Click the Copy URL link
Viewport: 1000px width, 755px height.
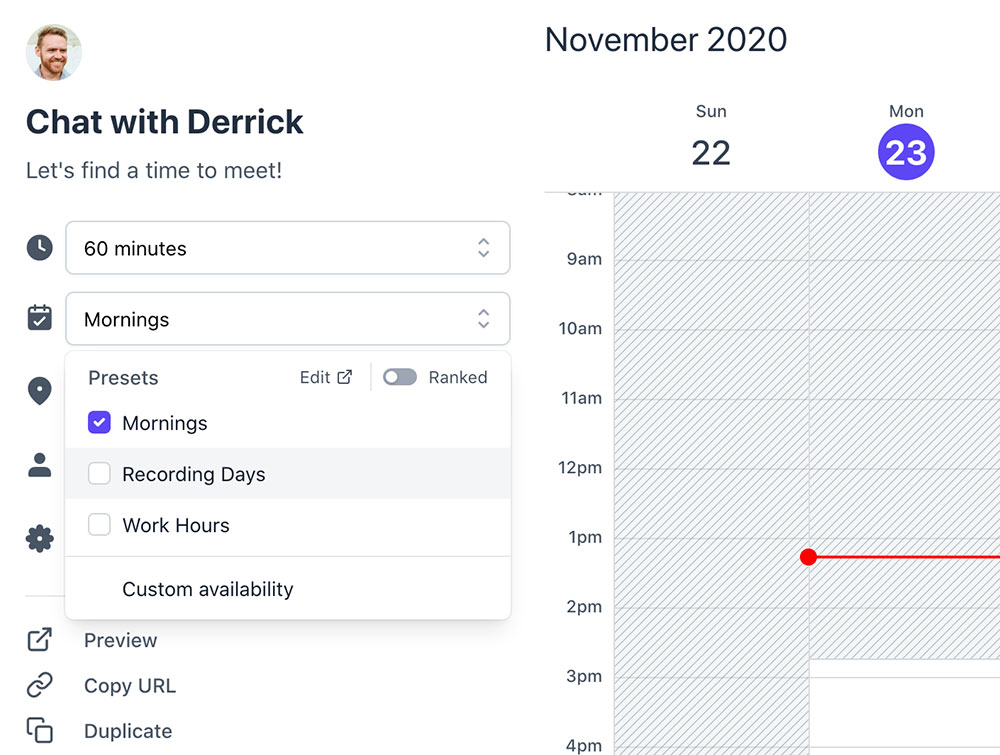click(x=130, y=686)
